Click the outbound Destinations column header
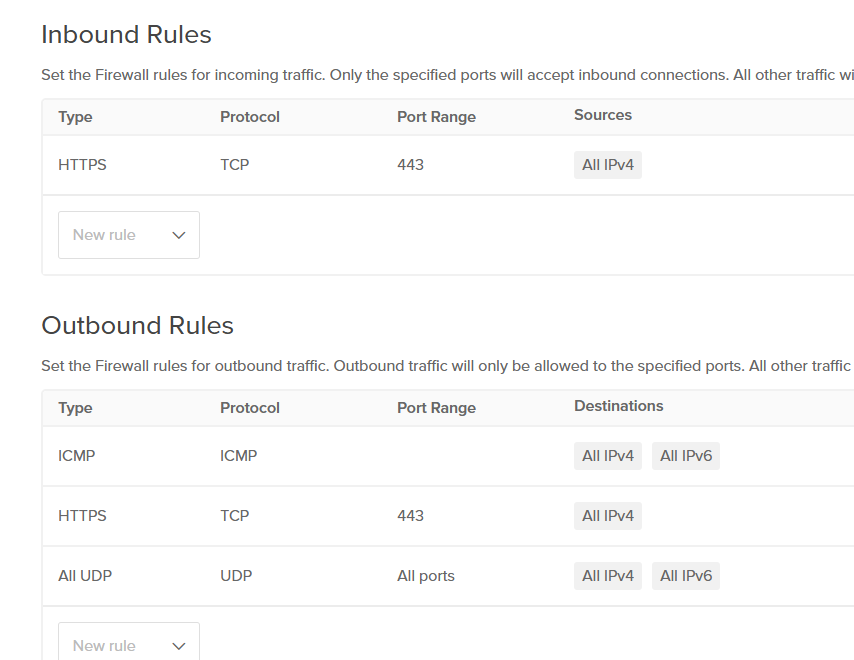The width and height of the screenshot is (854, 660). tap(619, 406)
